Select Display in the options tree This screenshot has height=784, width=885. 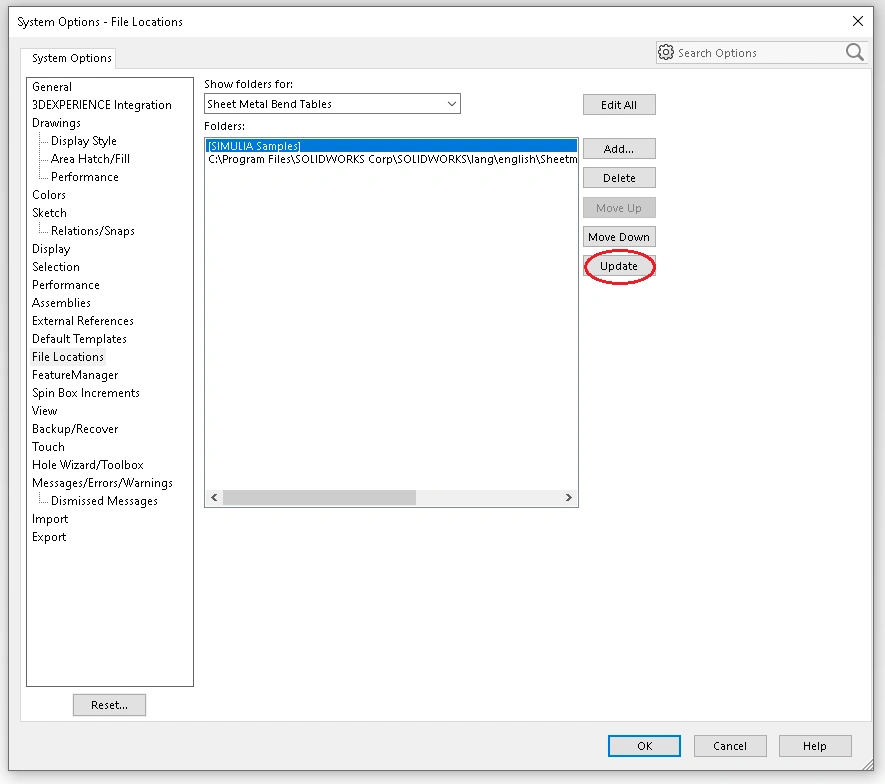pos(51,249)
